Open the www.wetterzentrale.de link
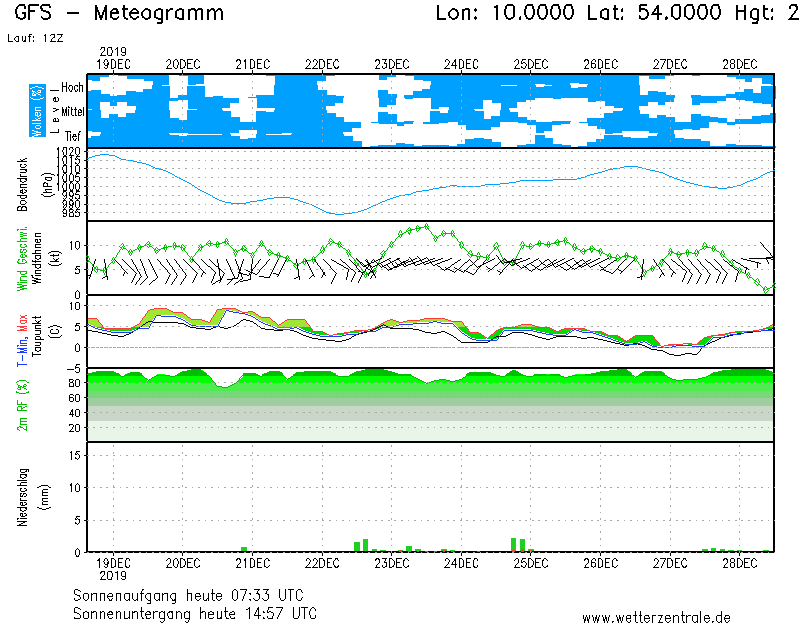Viewport: 800px width, 625px height. click(x=656, y=617)
